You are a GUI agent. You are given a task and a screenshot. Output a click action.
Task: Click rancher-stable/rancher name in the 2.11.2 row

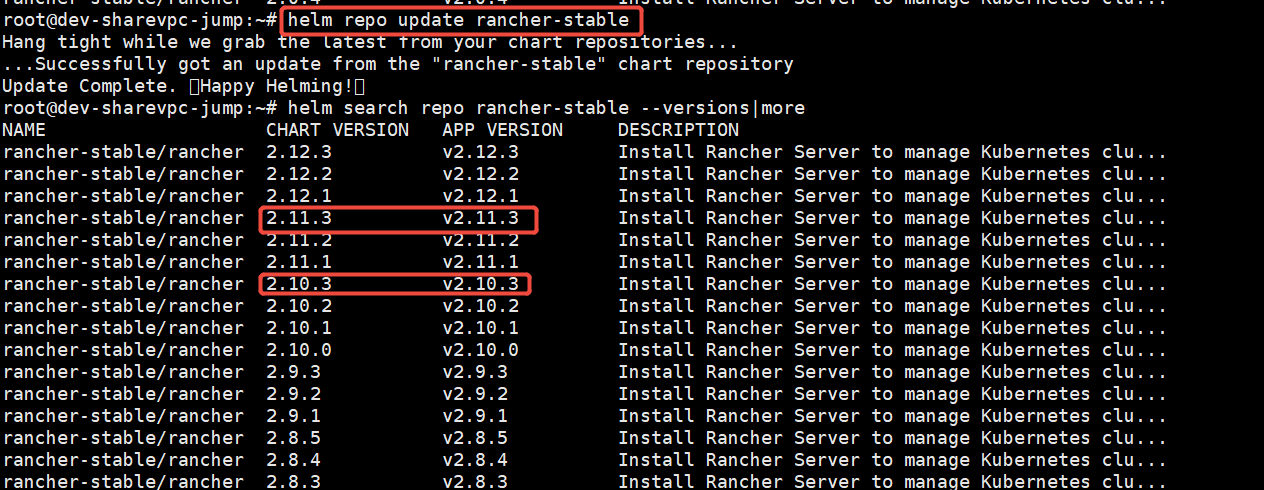(123, 240)
